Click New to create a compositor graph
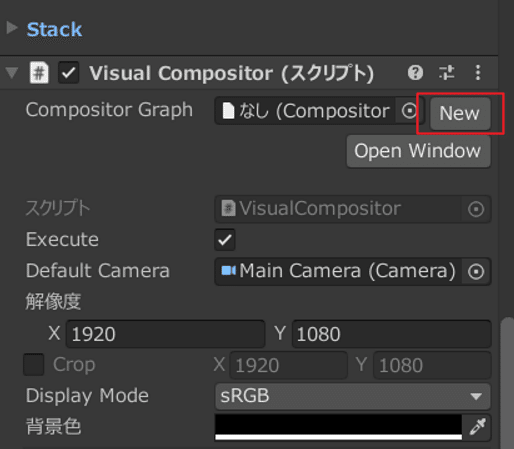 [460, 113]
